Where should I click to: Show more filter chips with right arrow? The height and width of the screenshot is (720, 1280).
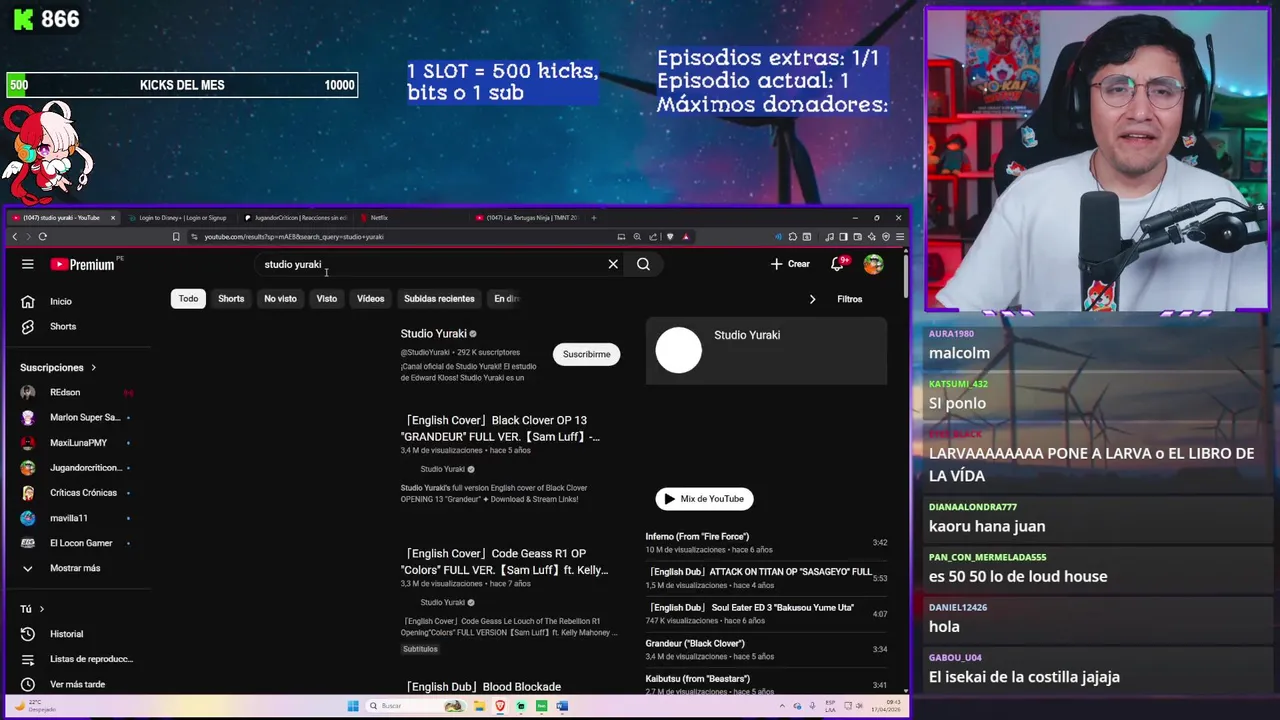tap(812, 299)
